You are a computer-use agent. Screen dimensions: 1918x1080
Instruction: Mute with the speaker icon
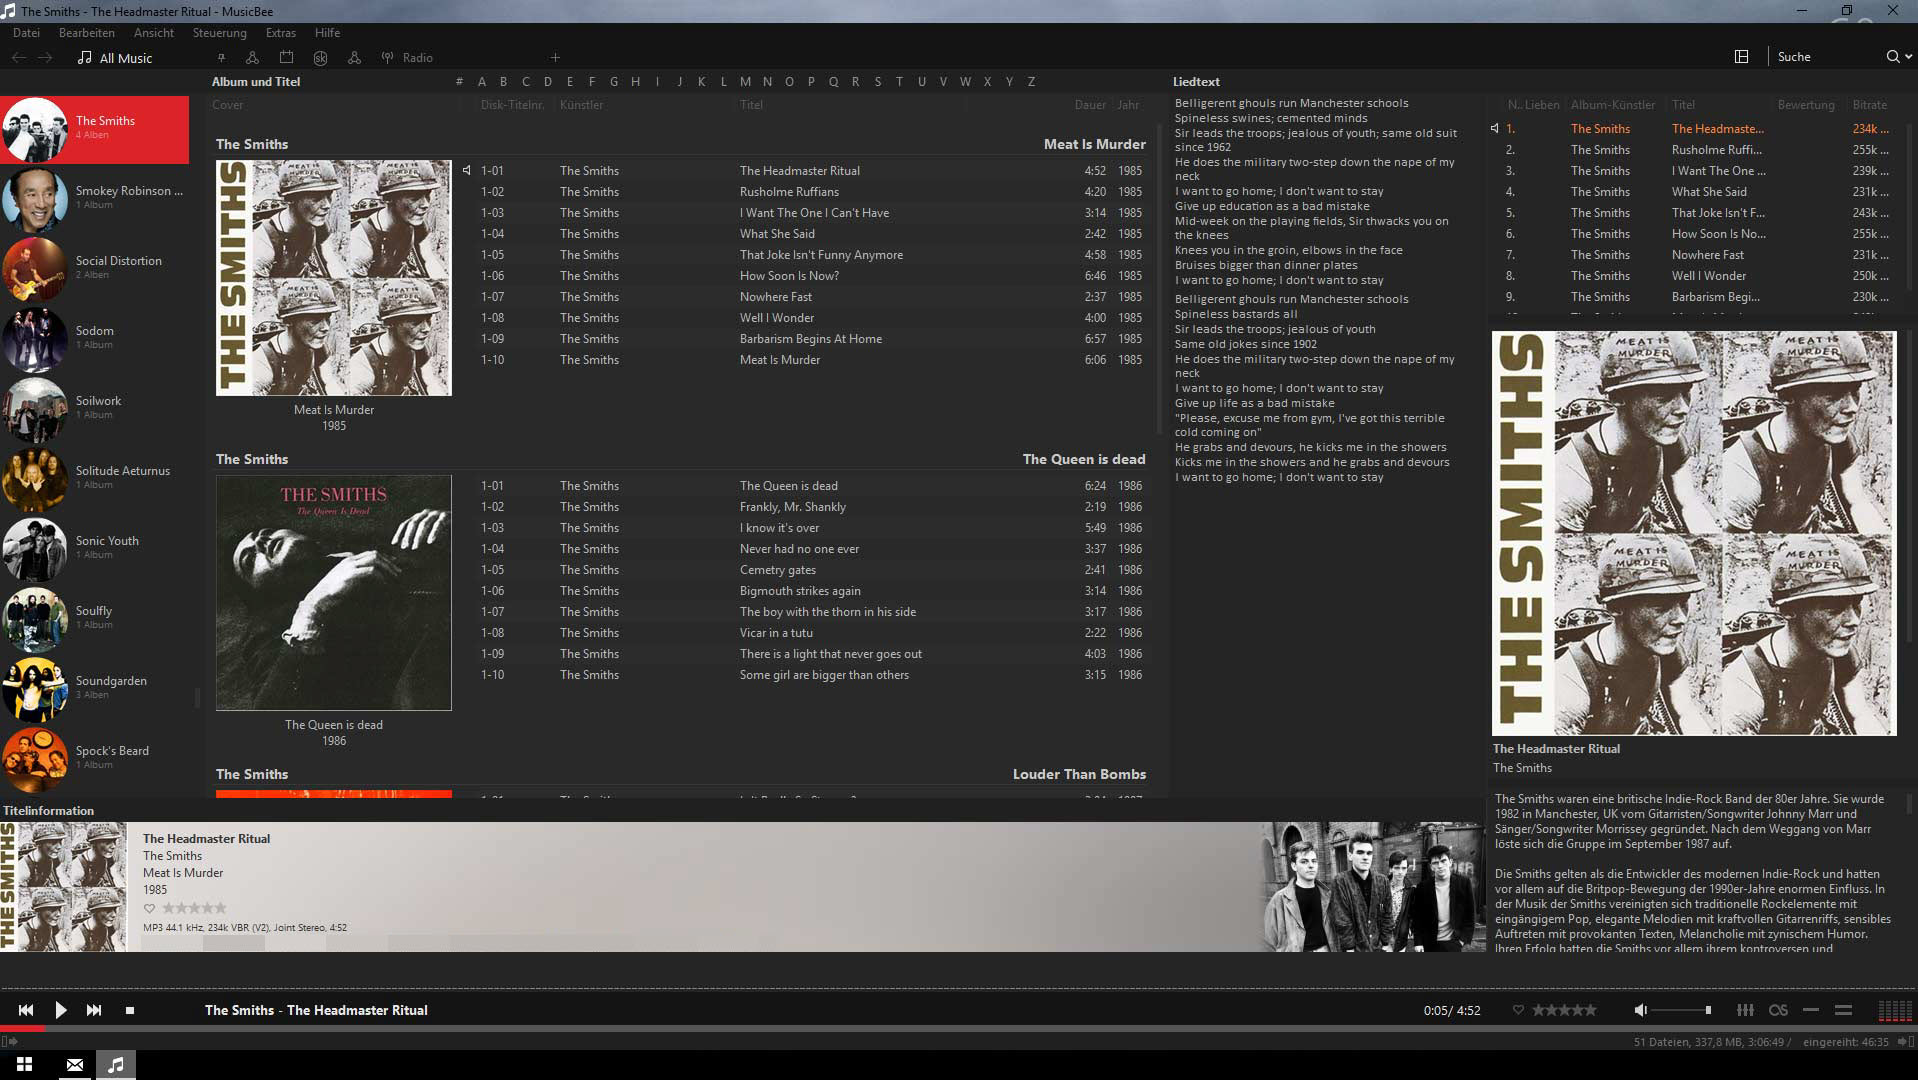pos(1640,1010)
